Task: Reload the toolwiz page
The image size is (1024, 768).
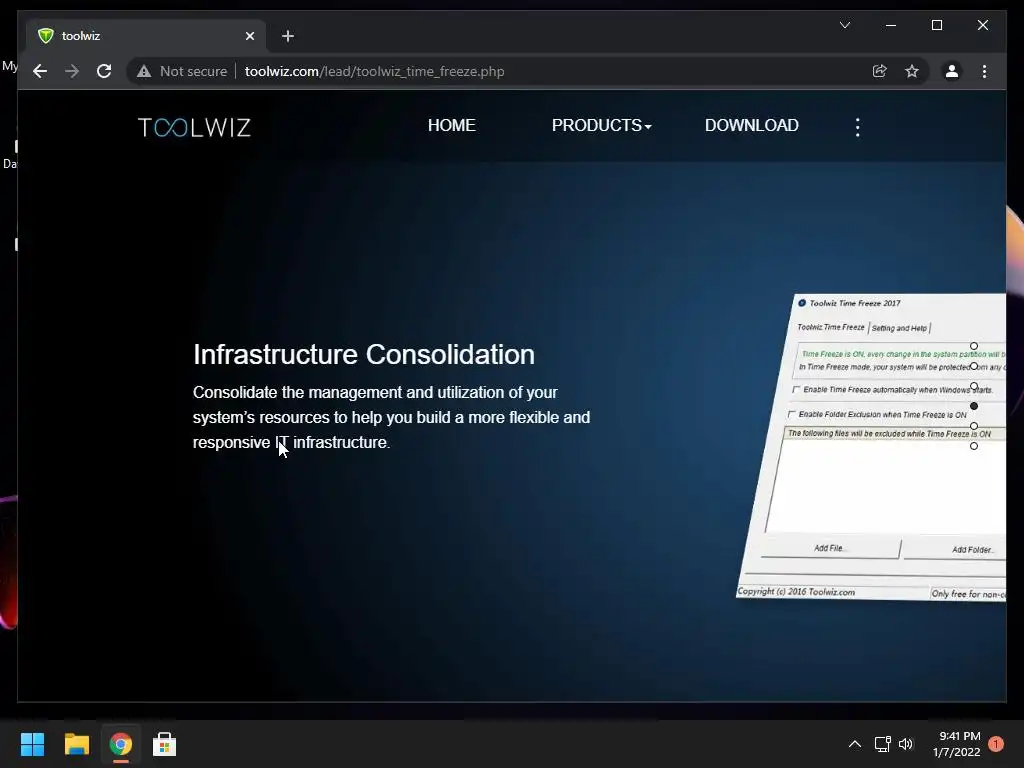Action: click(x=104, y=71)
